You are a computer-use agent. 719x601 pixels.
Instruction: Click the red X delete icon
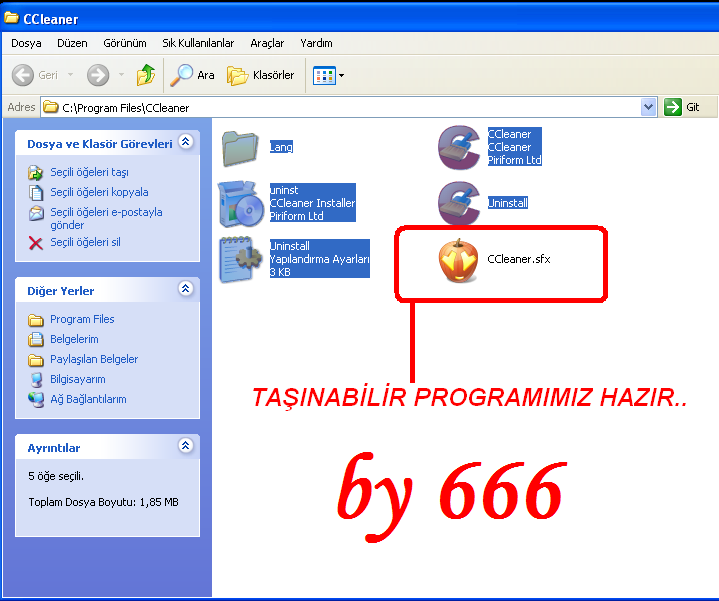(x=36, y=243)
